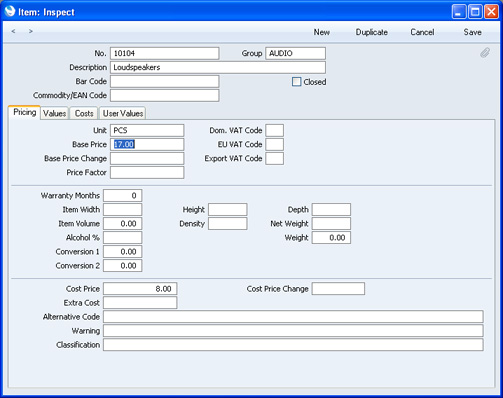Image resolution: width=503 pixels, height=398 pixels.
Task: Click the Commodity/EAN Code field
Action: pyautogui.click(x=165, y=95)
